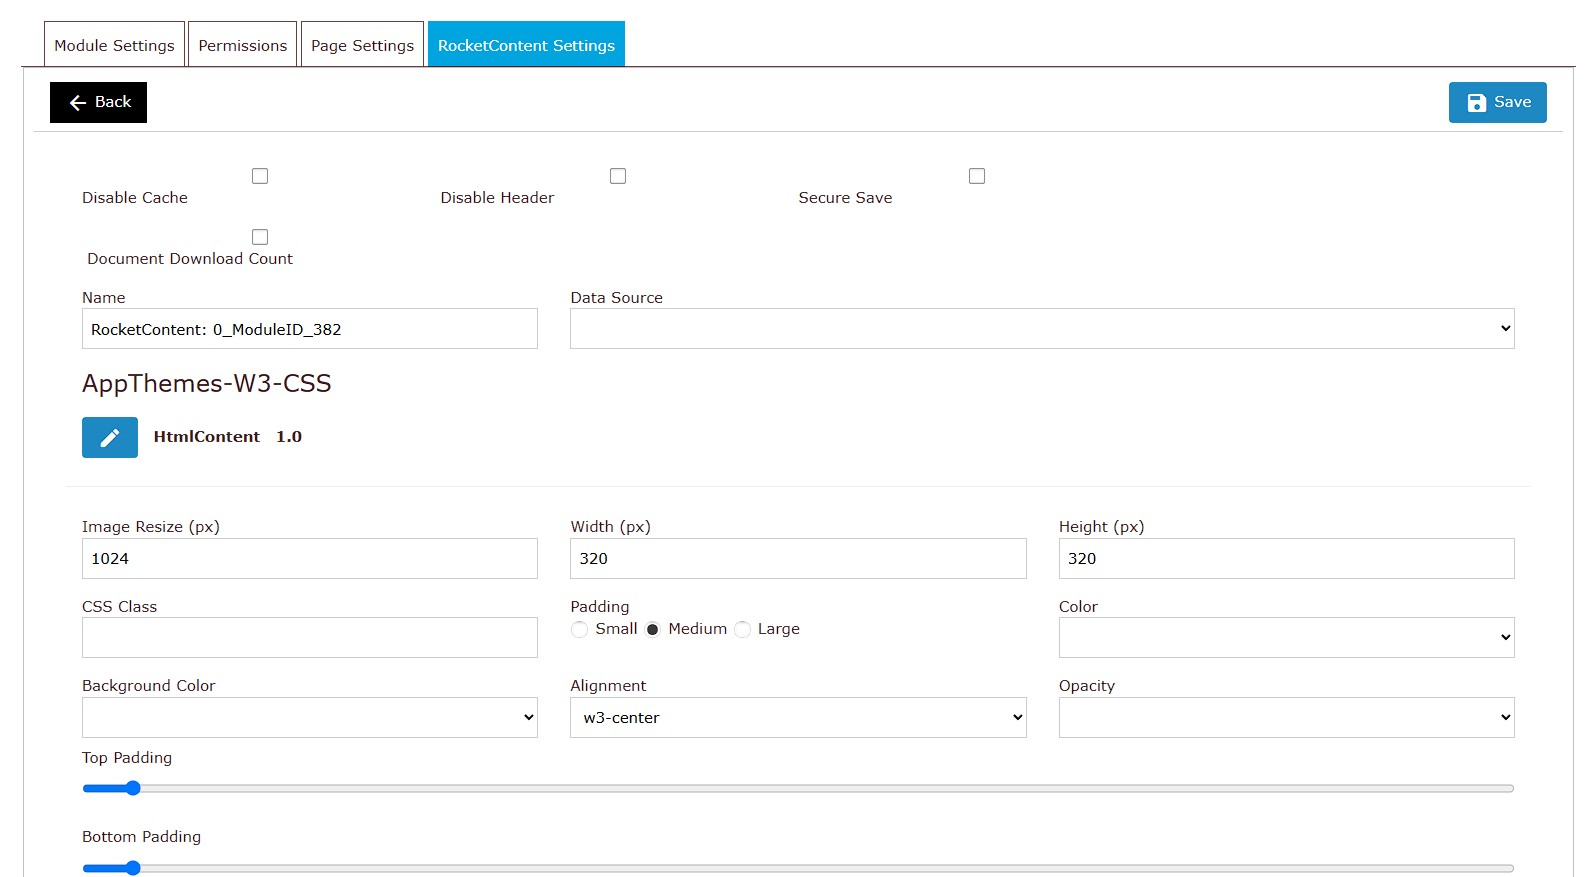
Task: Click the Height (px) input field
Action: click(x=1286, y=559)
